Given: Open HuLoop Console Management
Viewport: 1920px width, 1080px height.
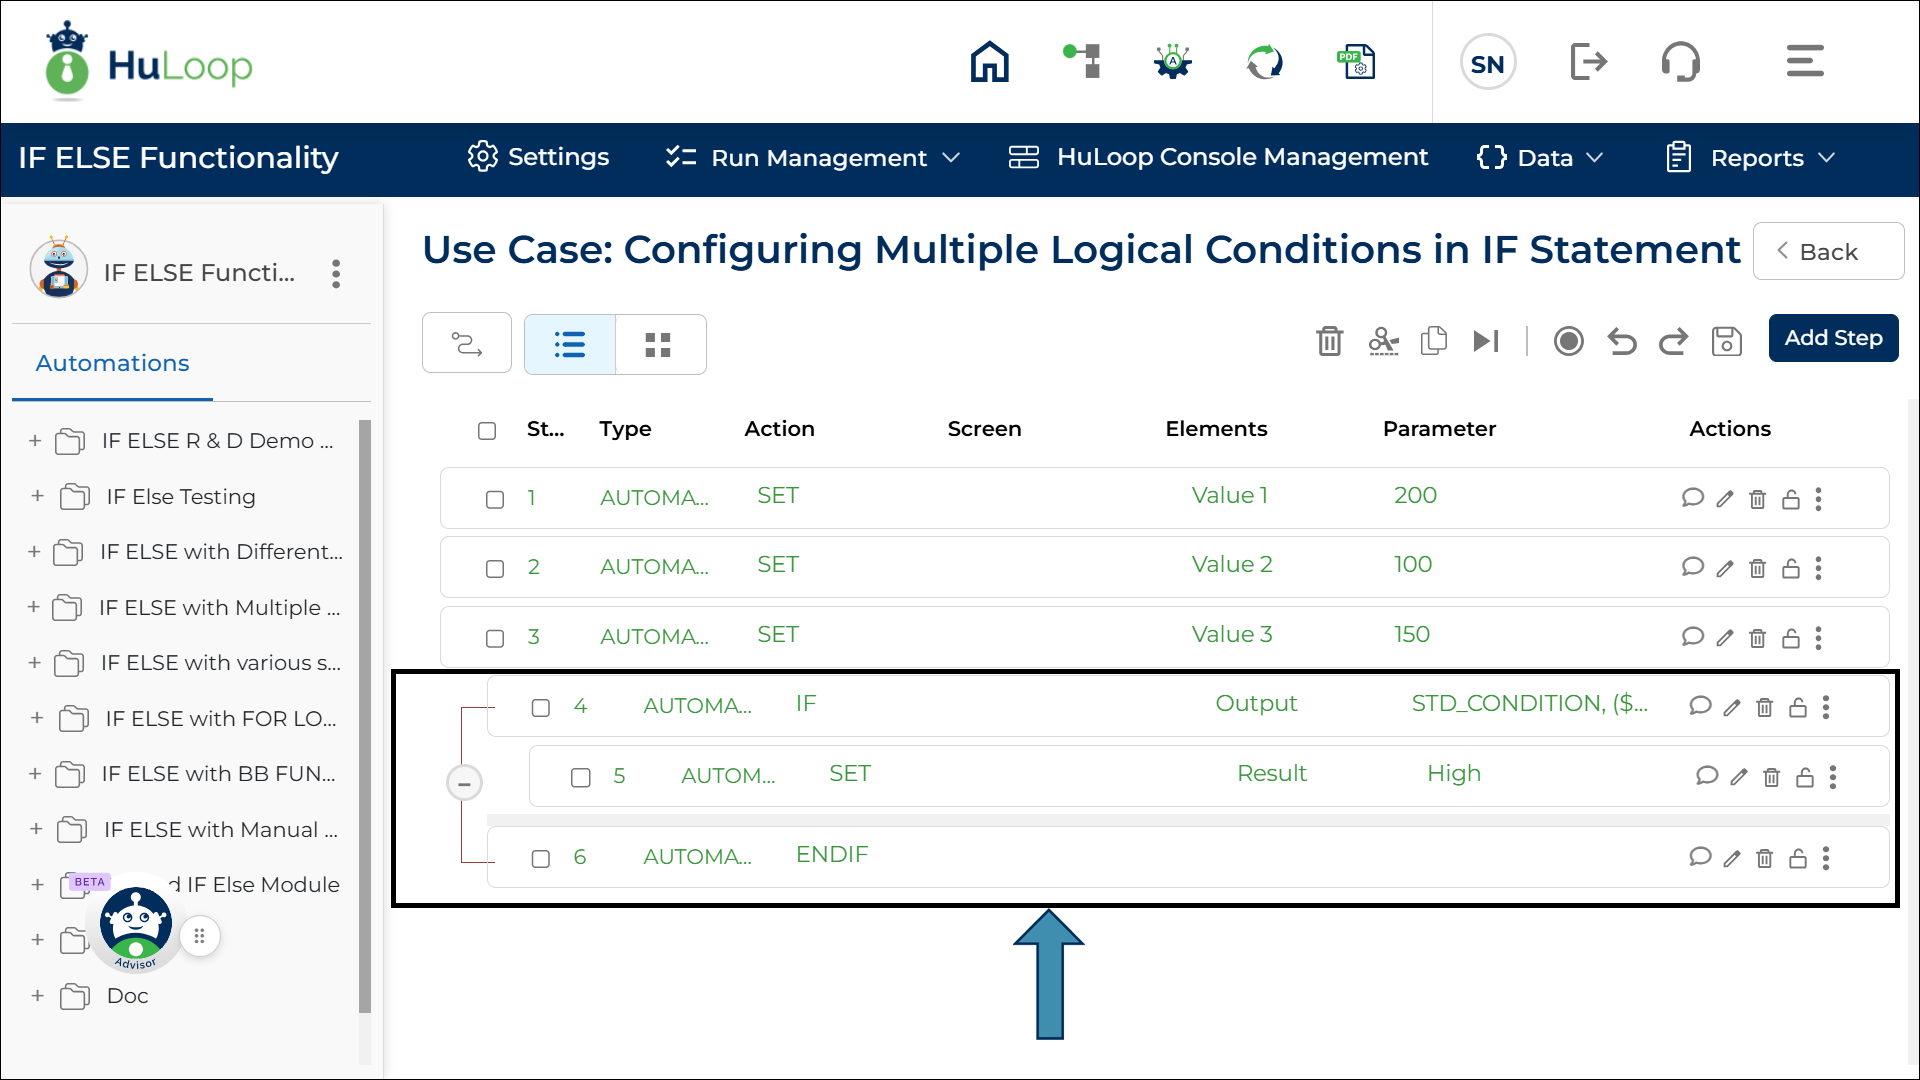Looking at the screenshot, I should pyautogui.click(x=1218, y=157).
